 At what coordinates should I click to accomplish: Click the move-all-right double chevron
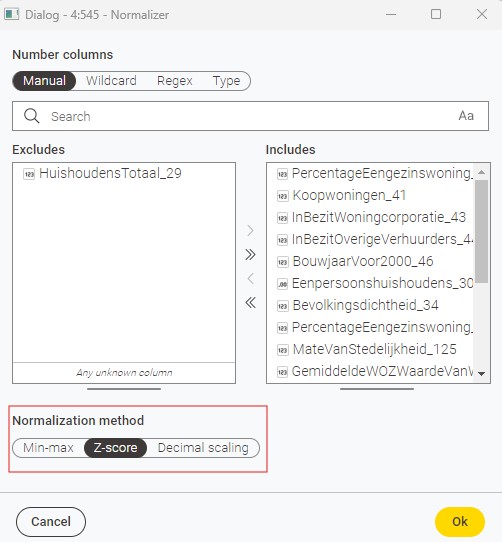250,255
